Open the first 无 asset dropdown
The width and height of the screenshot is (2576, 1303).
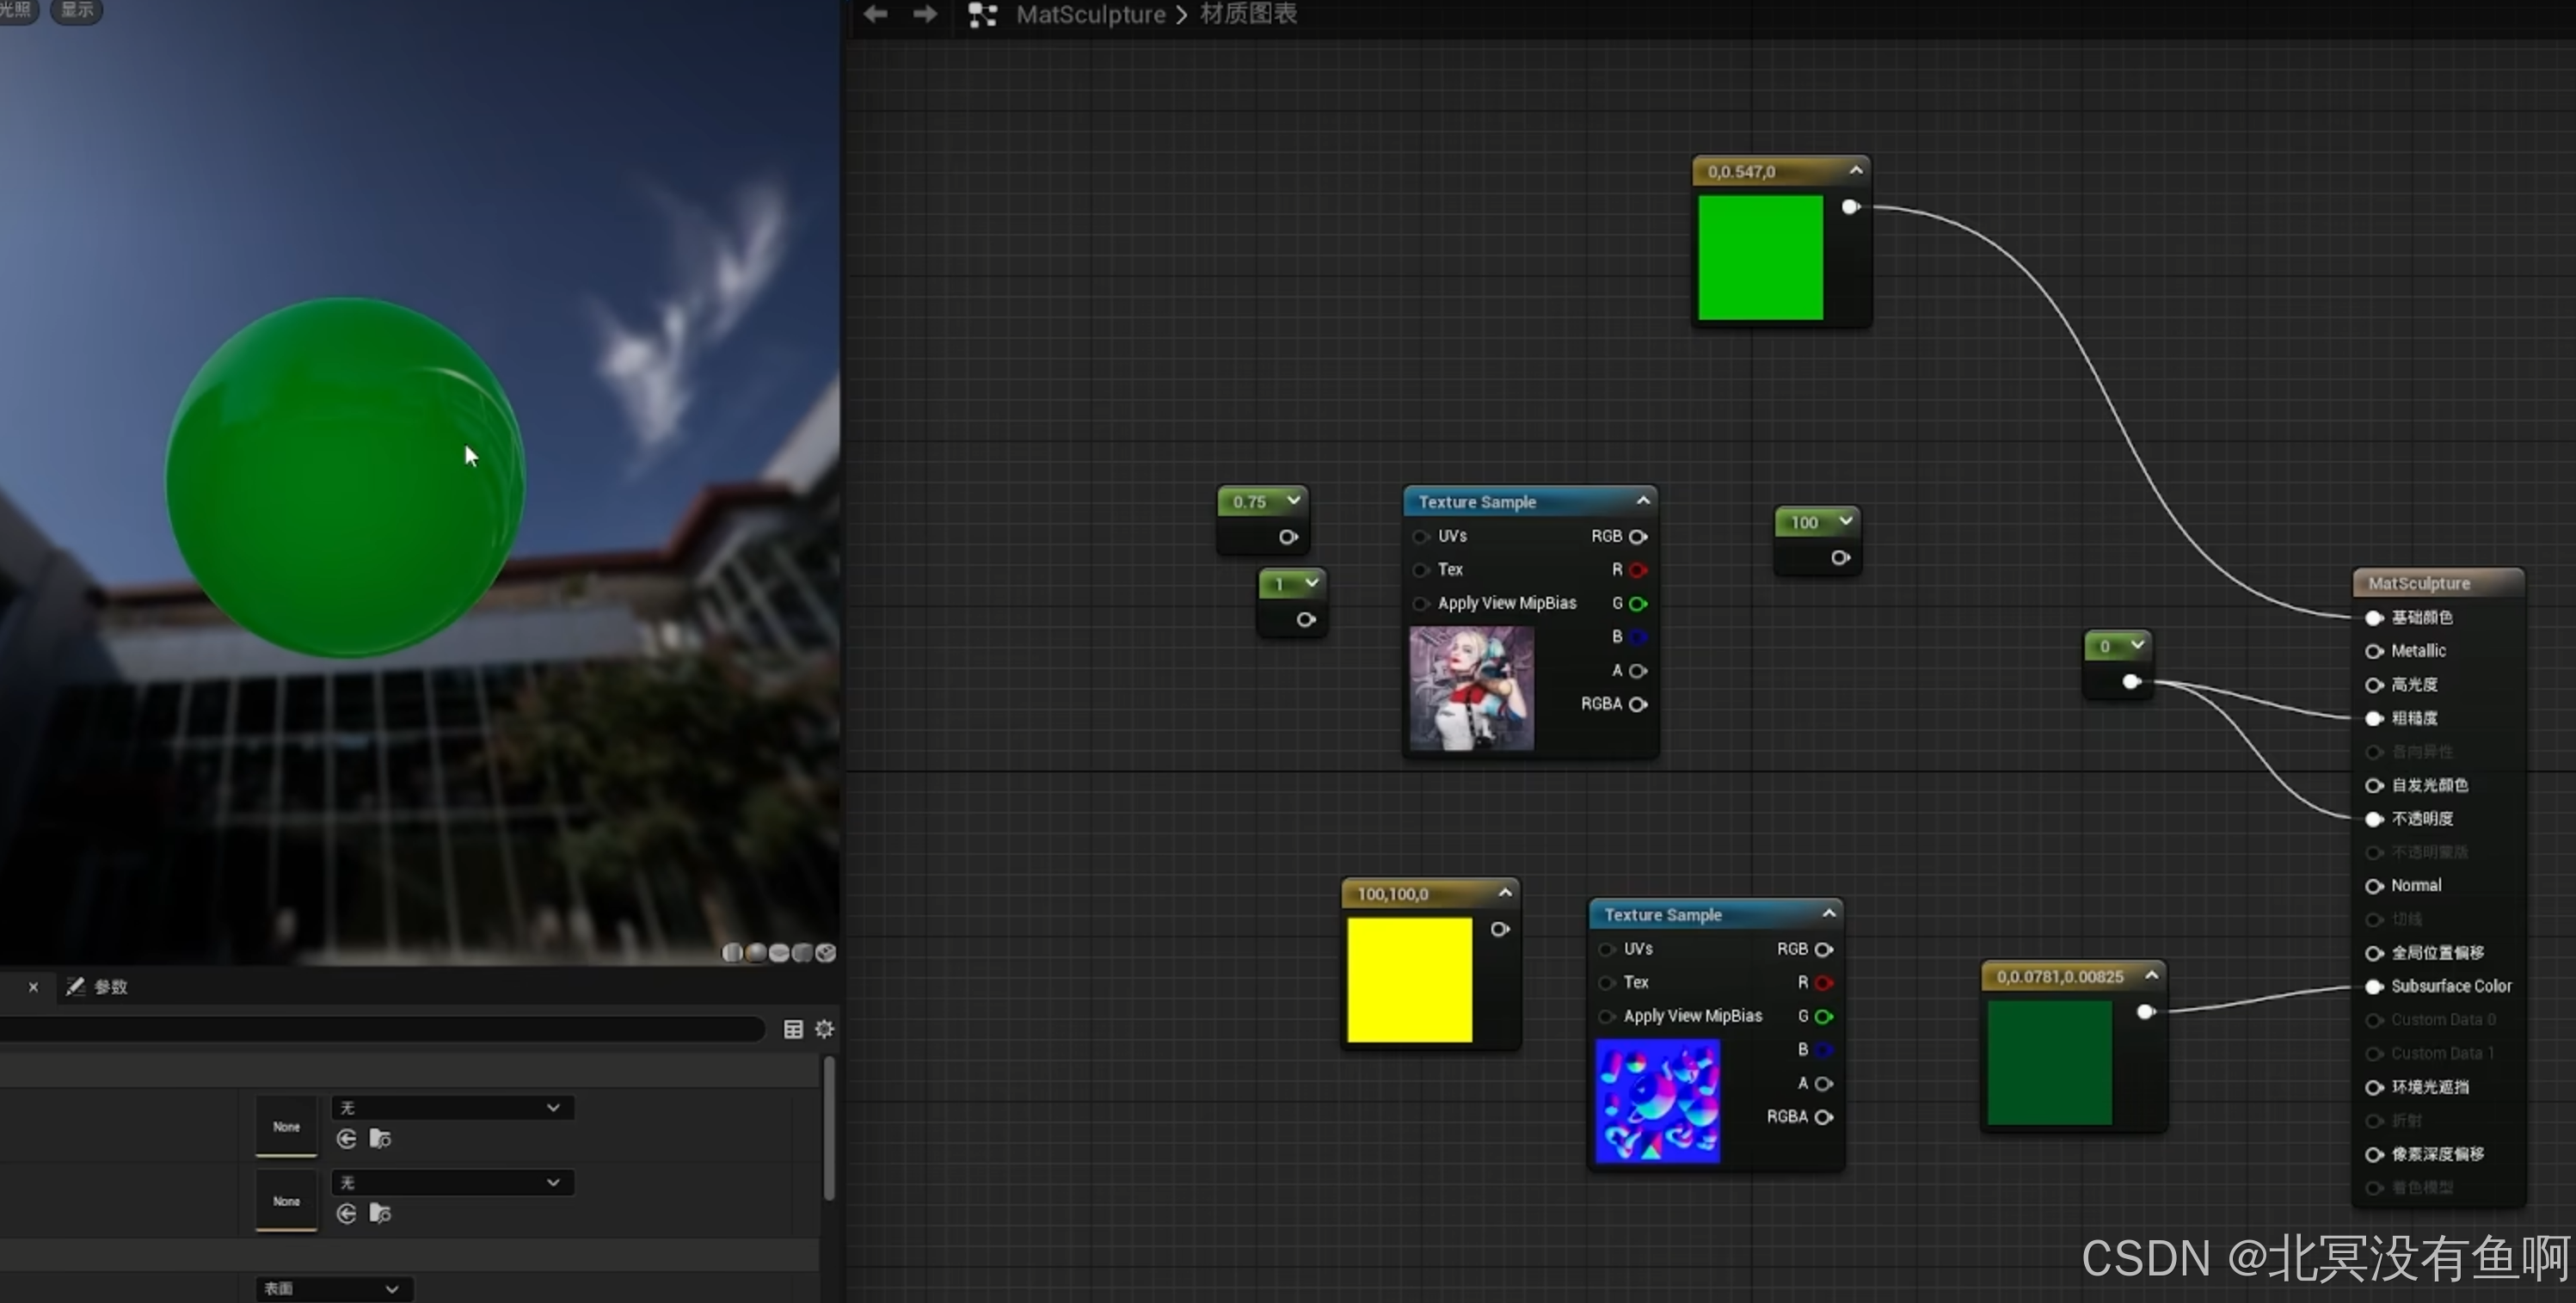coord(450,1107)
